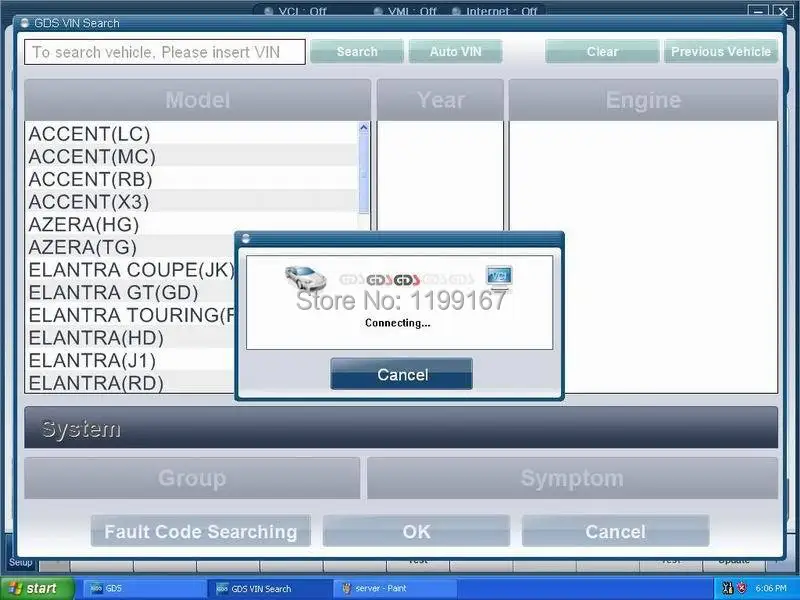Click the Setup button behind the dialog
Image resolution: width=800 pixels, height=600 pixels.
20,562
